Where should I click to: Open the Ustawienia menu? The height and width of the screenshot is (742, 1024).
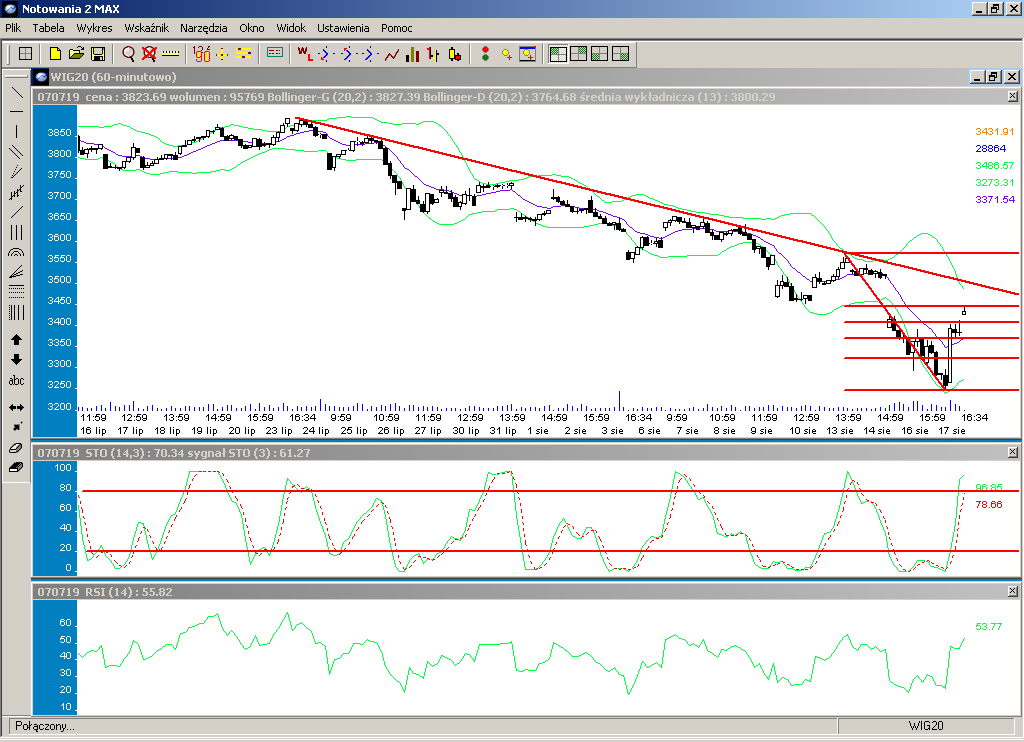click(x=343, y=28)
